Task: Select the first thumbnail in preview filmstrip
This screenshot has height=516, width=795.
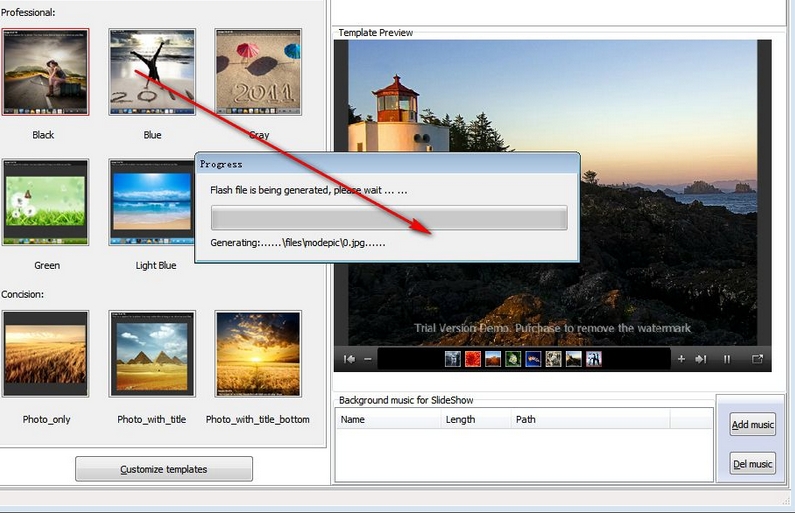Action: (x=453, y=359)
